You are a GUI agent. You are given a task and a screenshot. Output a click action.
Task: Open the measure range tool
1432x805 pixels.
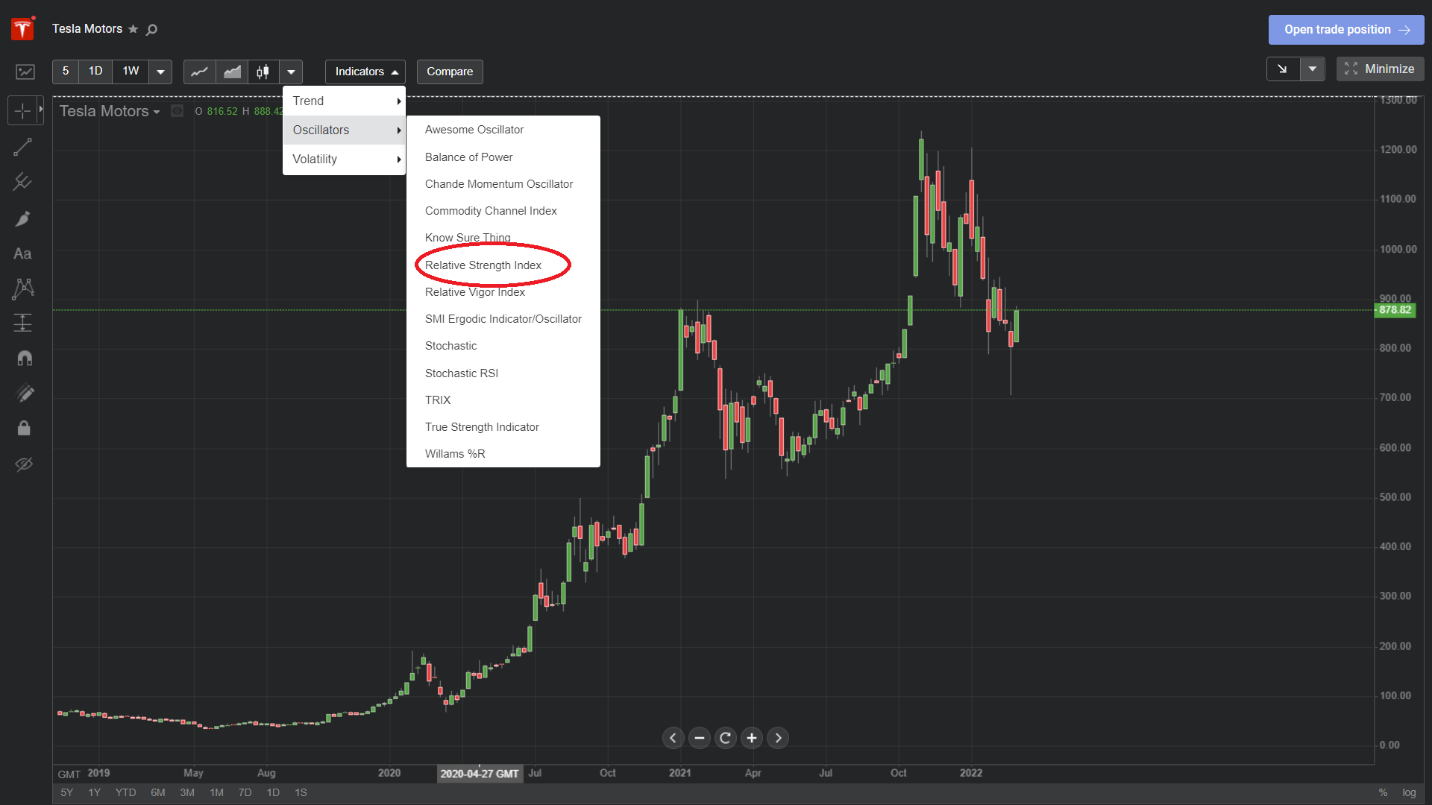pos(23,323)
